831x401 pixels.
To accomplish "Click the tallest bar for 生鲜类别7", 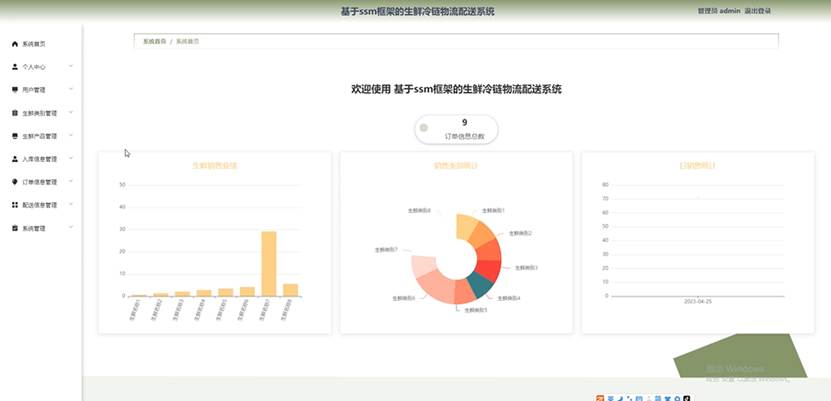I will pos(269,263).
